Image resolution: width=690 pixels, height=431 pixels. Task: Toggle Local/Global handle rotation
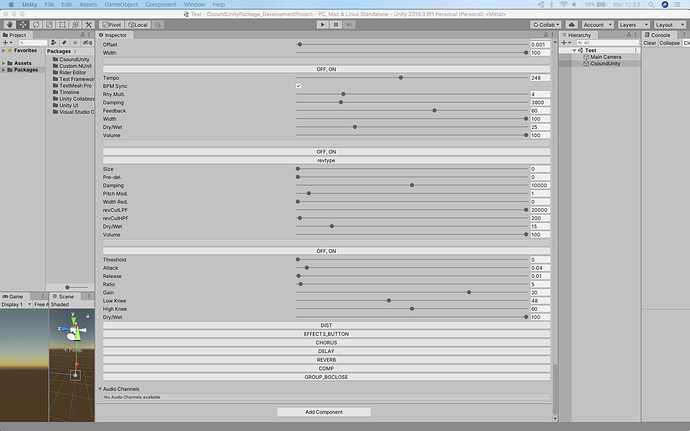click(x=138, y=25)
